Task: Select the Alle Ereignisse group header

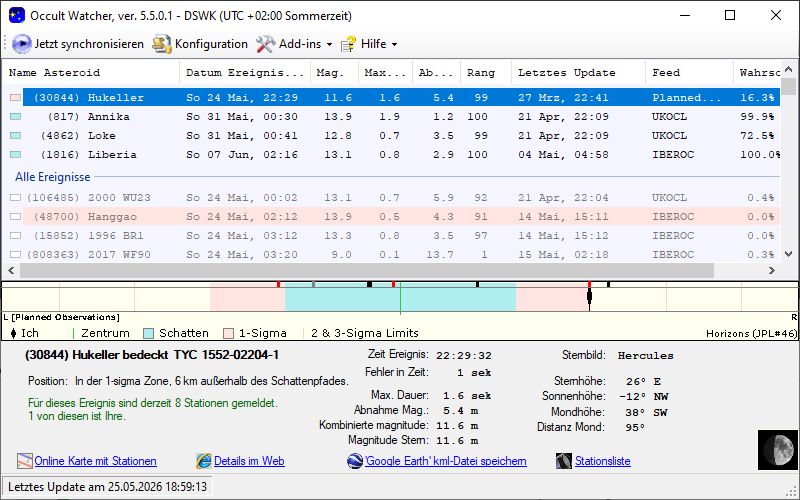Action: pyautogui.click(x=53, y=177)
